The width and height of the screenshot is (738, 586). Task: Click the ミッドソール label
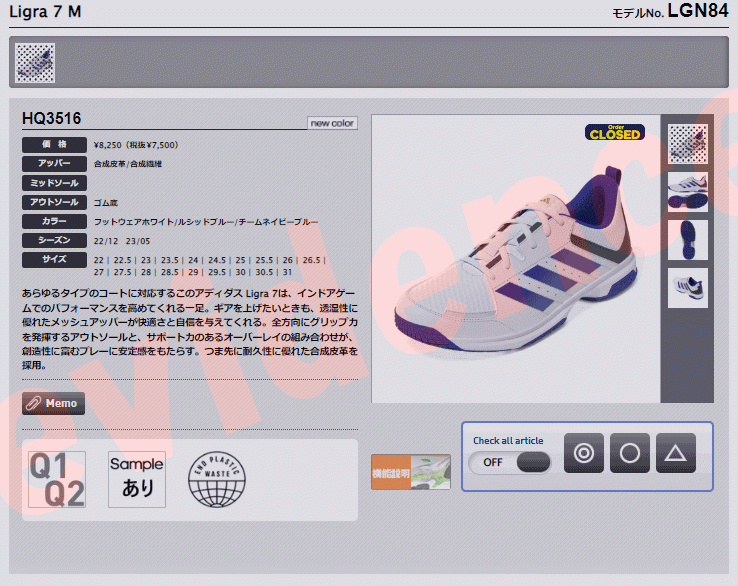tap(54, 183)
